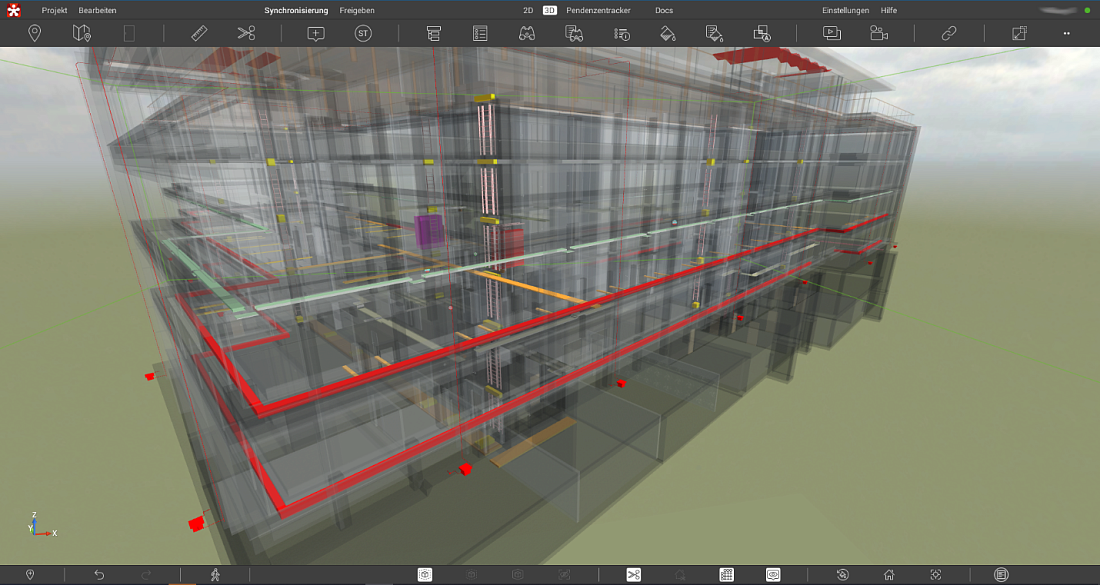Open the video camera recording tool
The image size is (1100, 585).
point(879,33)
